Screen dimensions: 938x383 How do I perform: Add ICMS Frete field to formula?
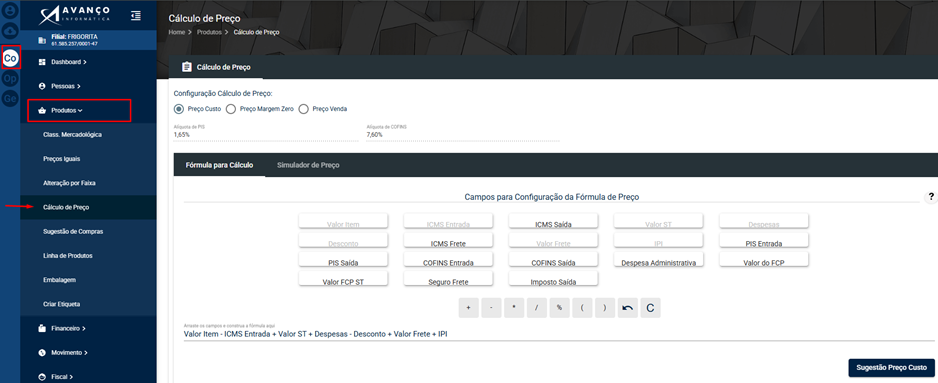click(x=448, y=241)
